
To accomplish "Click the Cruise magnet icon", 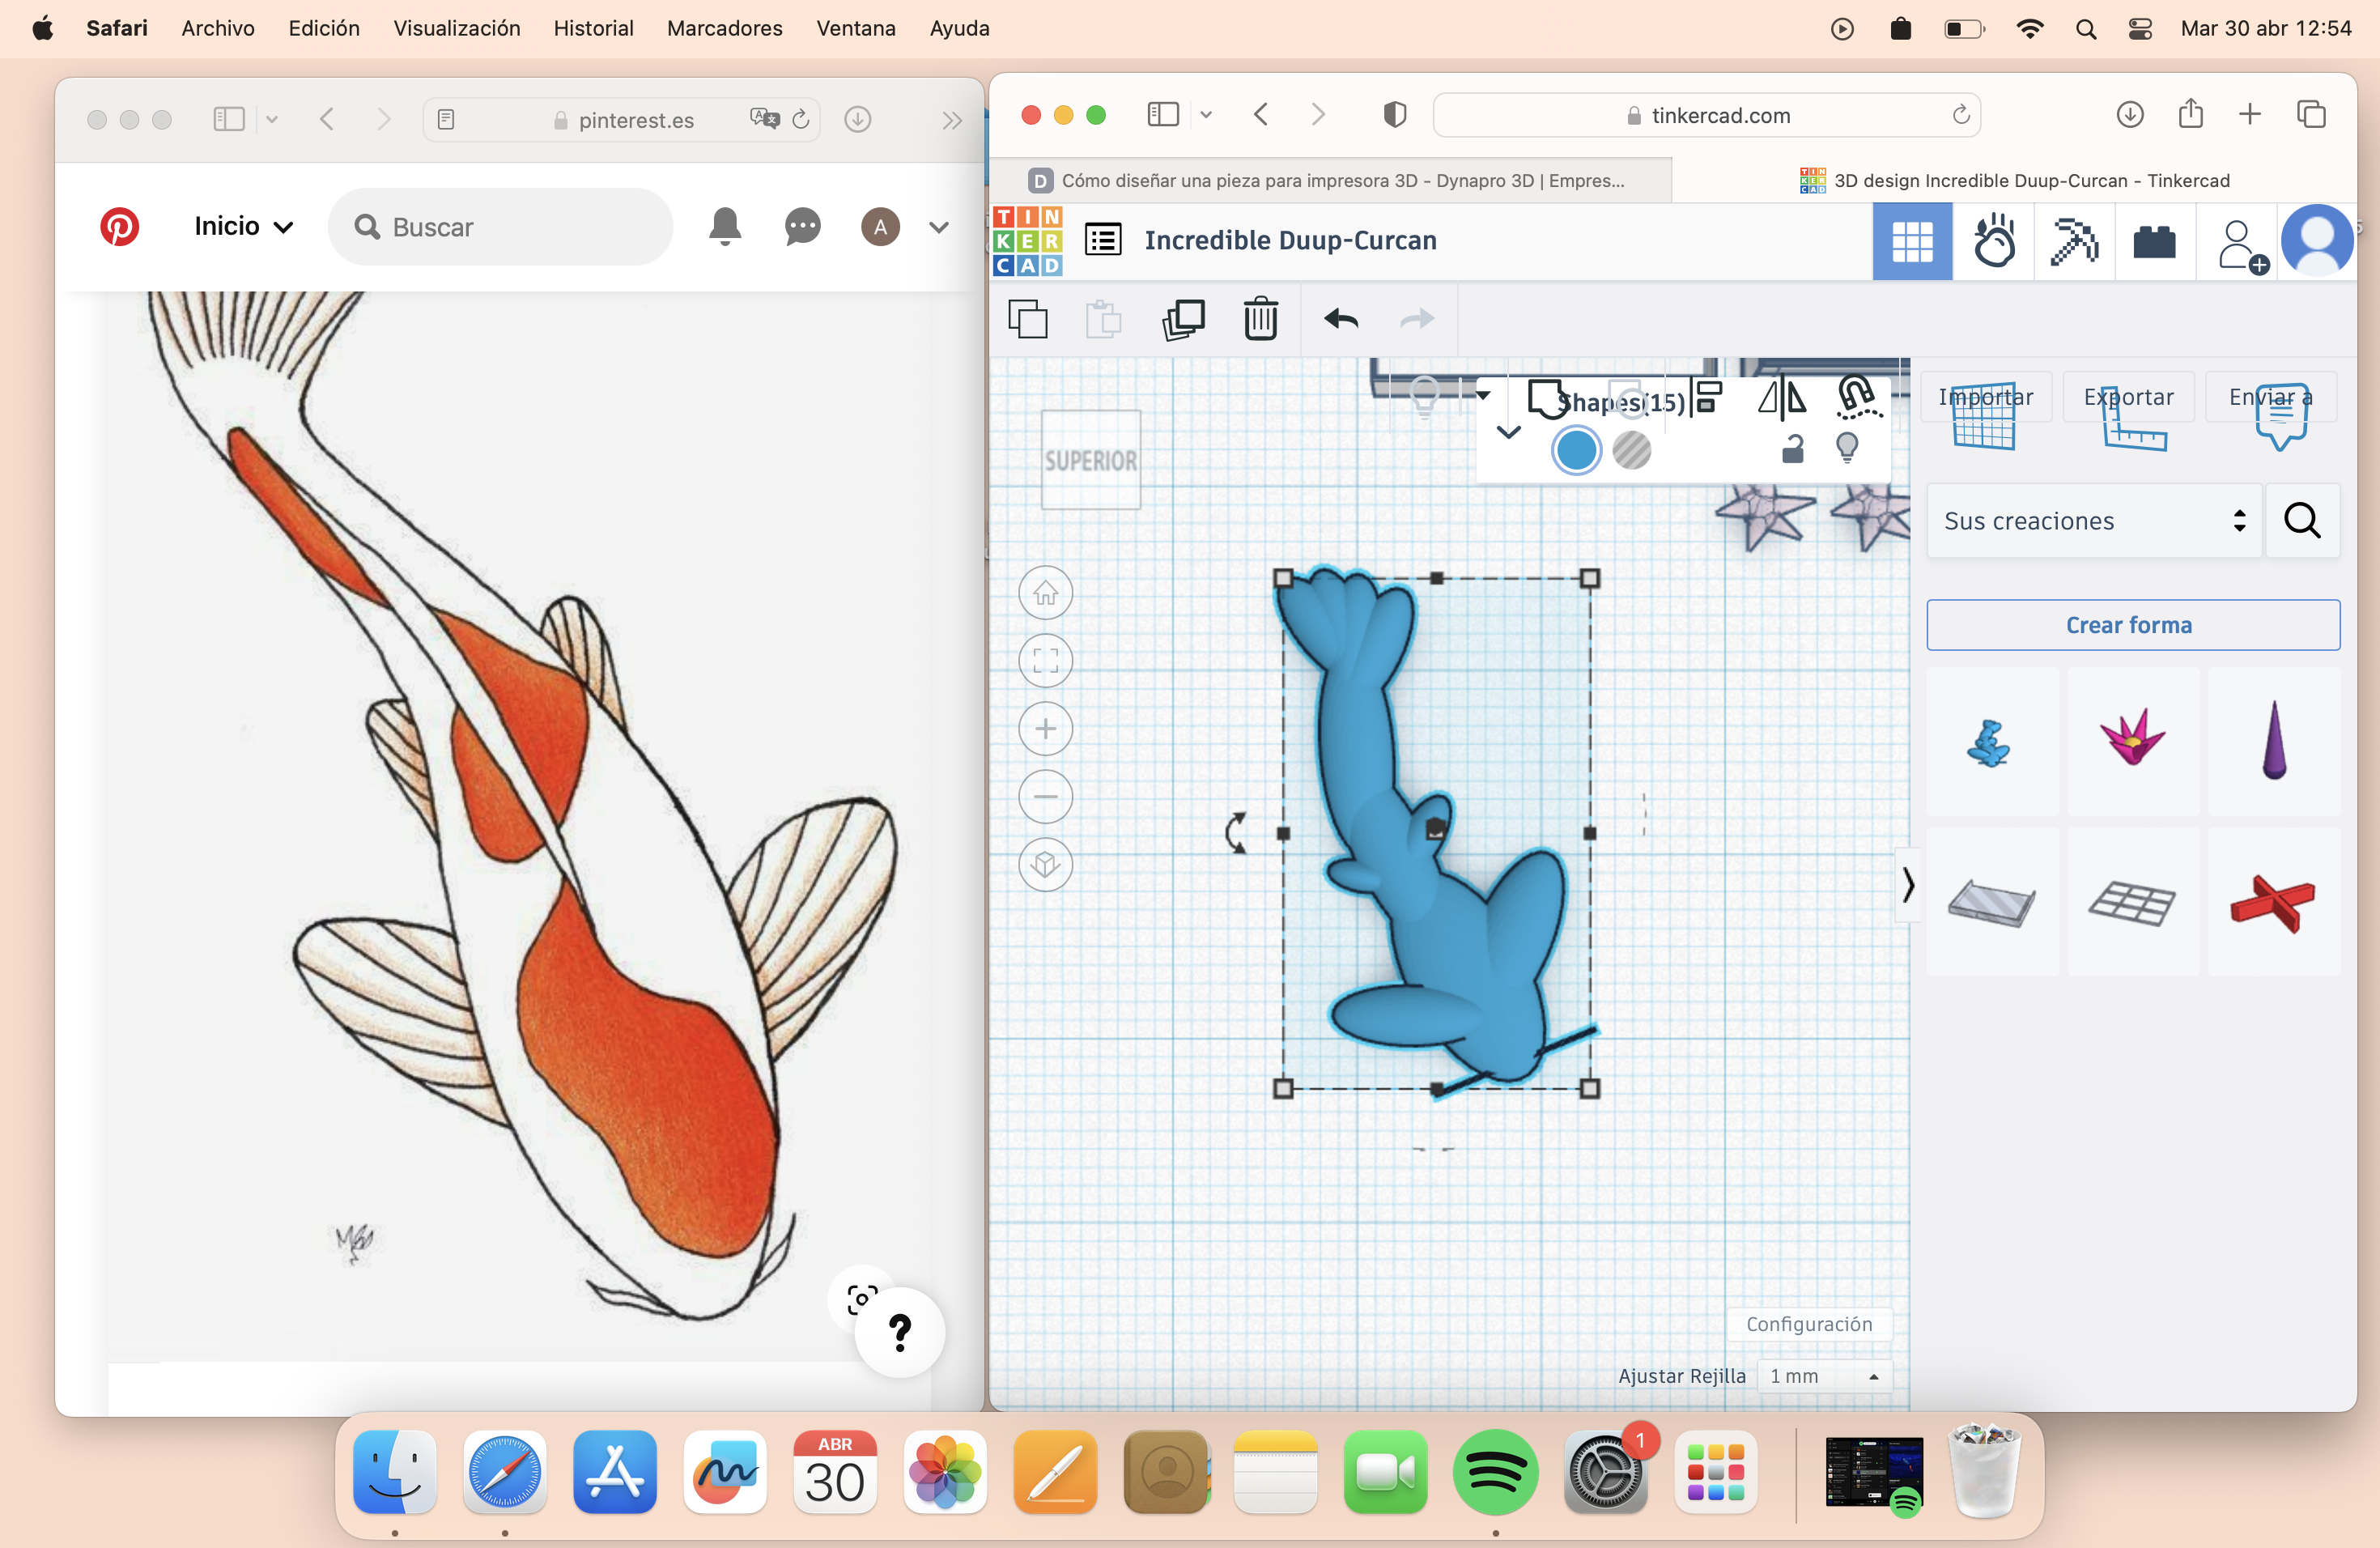I will (1858, 398).
